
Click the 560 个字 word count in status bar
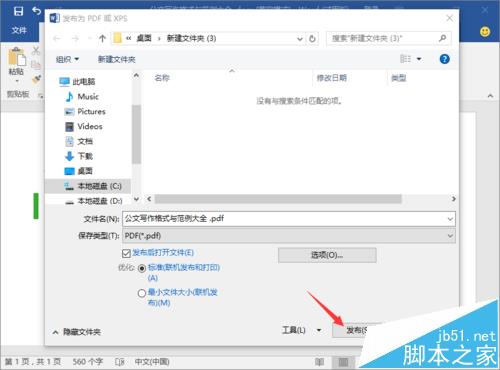click(x=88, y=362)
